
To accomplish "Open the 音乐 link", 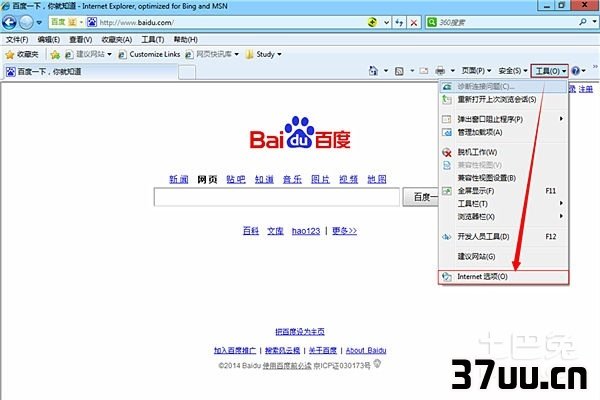I will click(x=292, y=179).
